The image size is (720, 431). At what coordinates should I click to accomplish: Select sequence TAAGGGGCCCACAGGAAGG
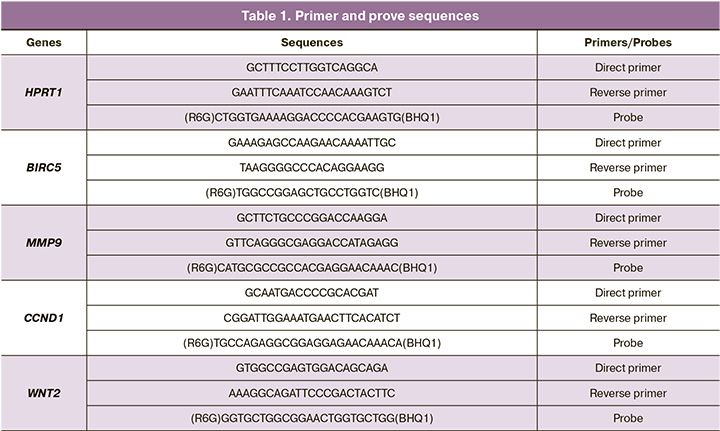coord(312,167)
